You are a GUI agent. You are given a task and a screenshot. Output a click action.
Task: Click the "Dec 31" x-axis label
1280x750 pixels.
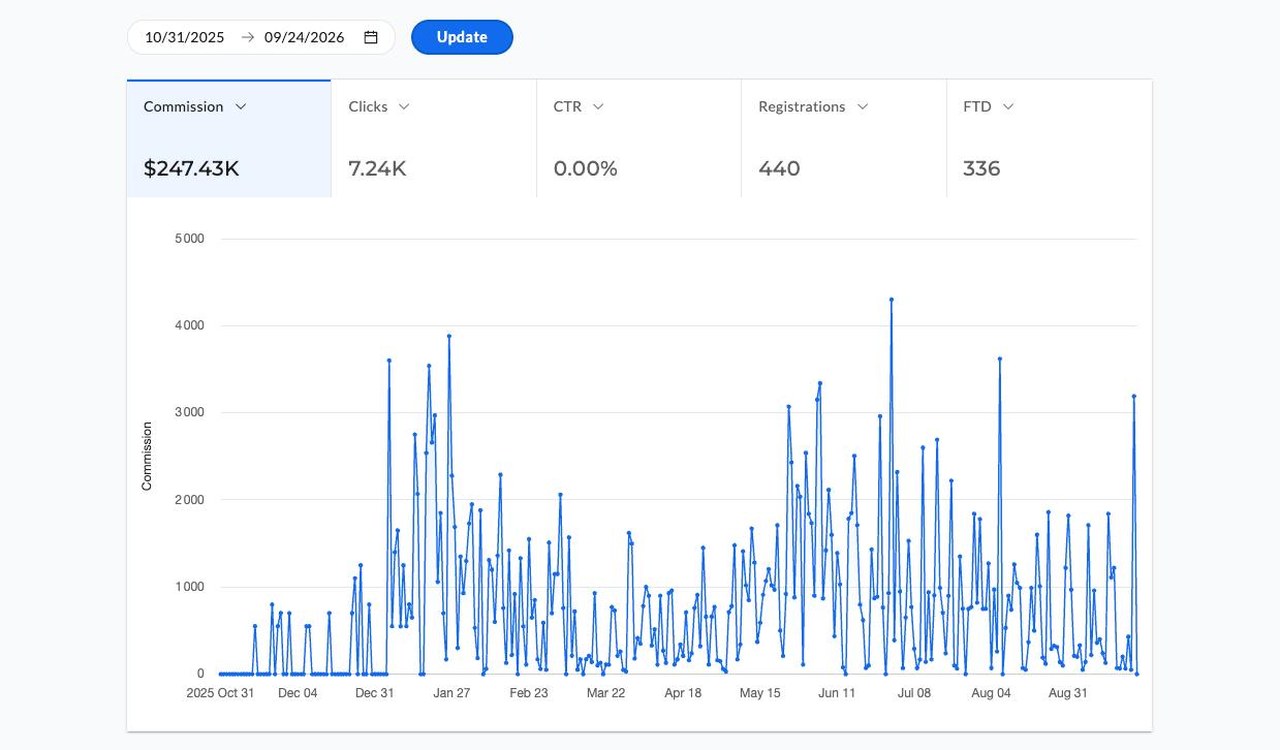point(374,693)
